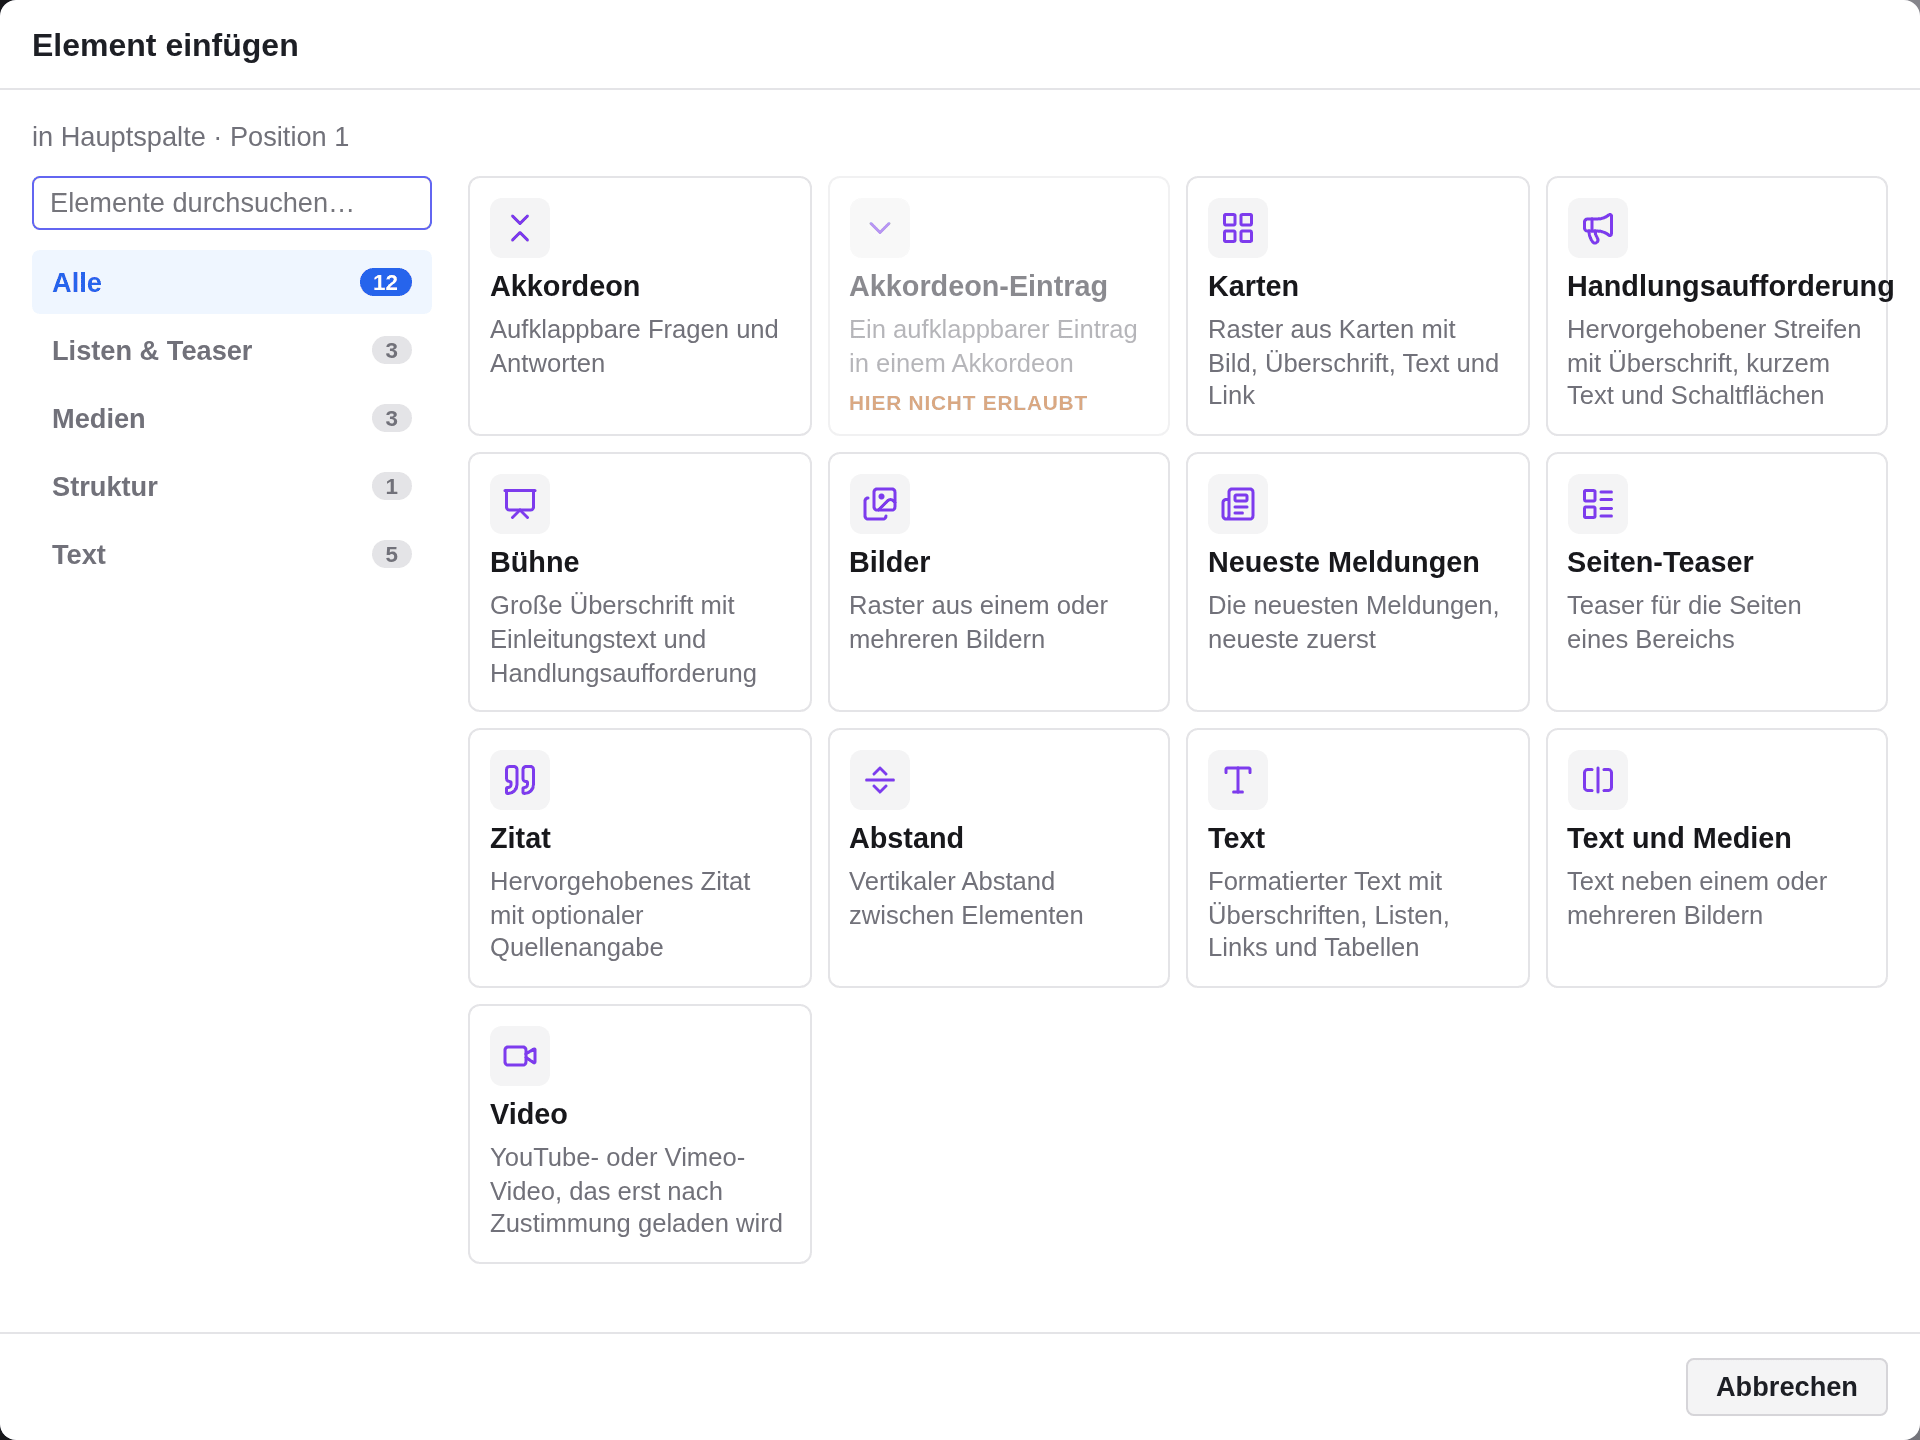Click the HIER NICHT ERLAUBT label
Screen dimensions: 1920x1440
[968, 403]
